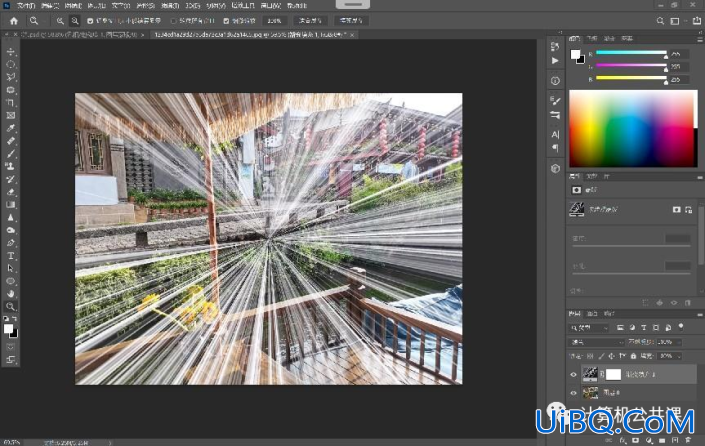Viewport: 705px width, 446px height.
Task: Toggle the resize windows to fit checkbox
Action: click(x=90, y=21)
